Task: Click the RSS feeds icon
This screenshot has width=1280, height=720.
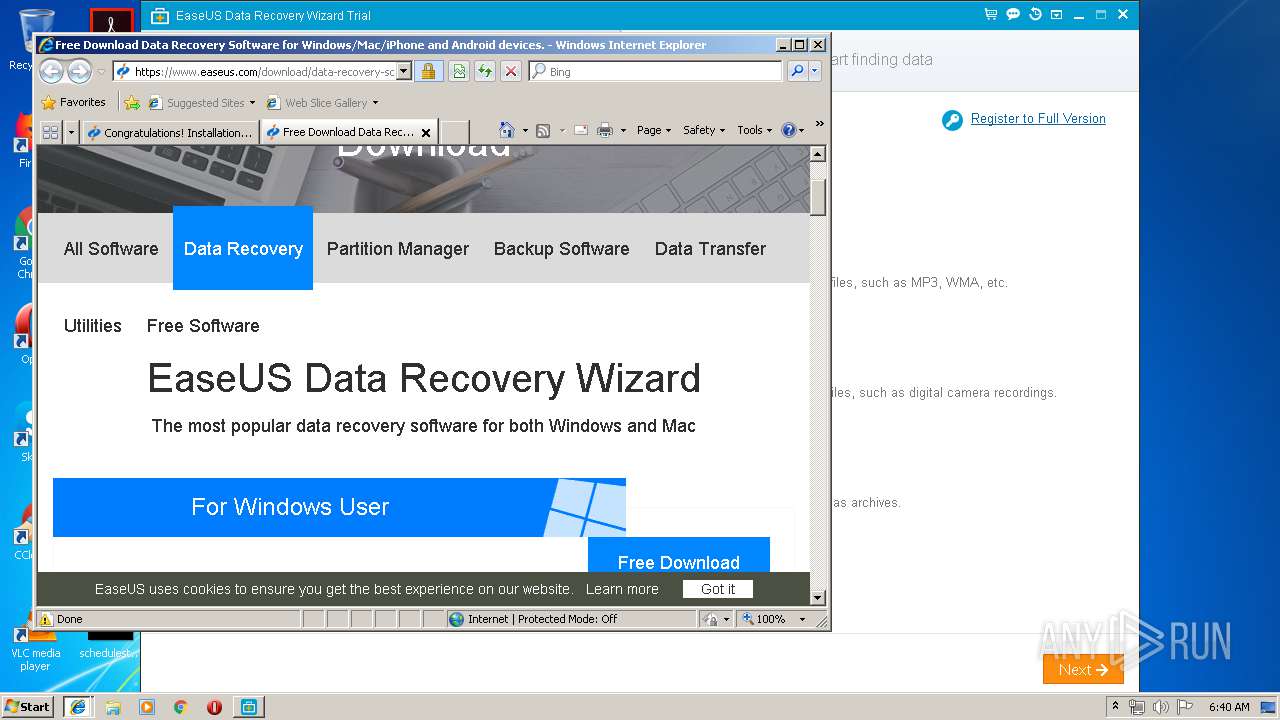Action: click(x=543, y=130)
